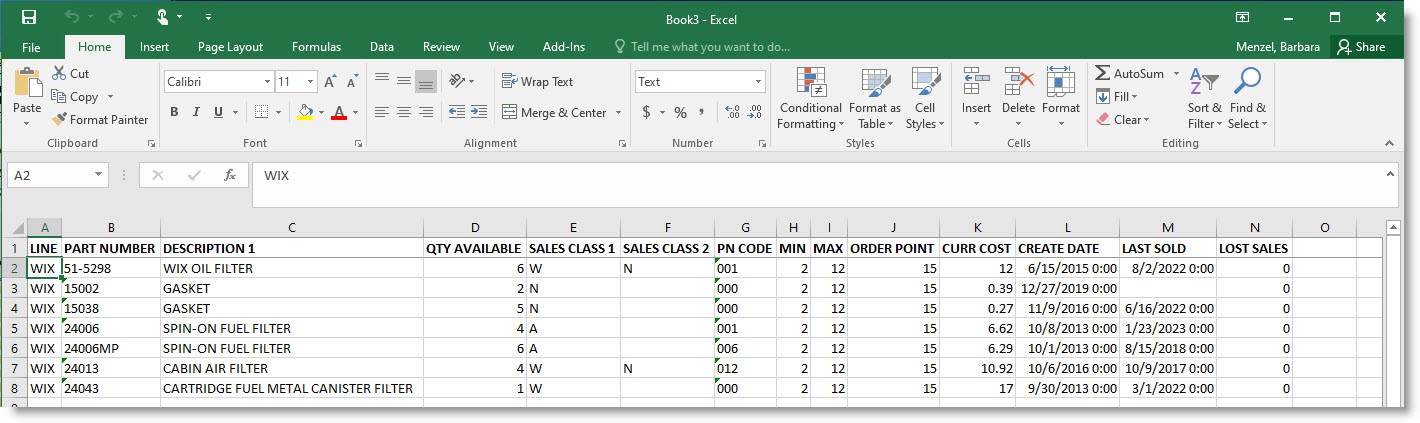
Task: Expand the number format Text dropdown
Action: 758,82
